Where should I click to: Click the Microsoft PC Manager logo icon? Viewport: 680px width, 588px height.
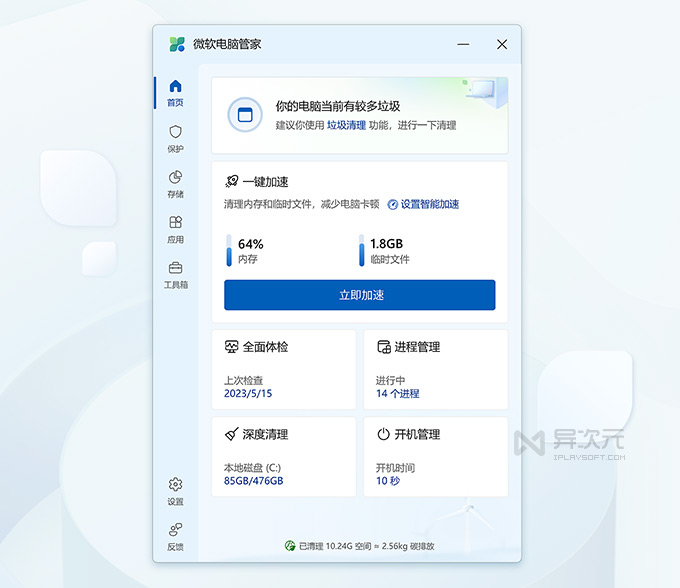tap(177, 44)
